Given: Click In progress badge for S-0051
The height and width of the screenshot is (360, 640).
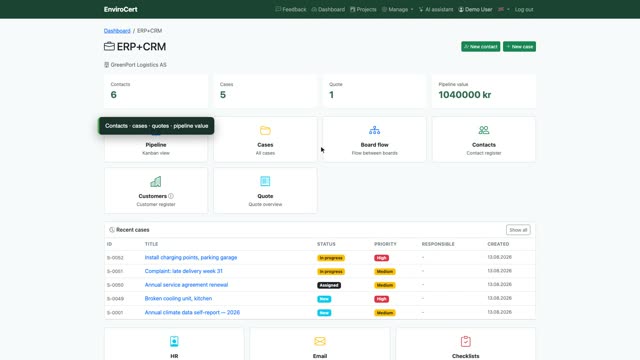Looking at the screenshot, I should [x=331, y=271].
